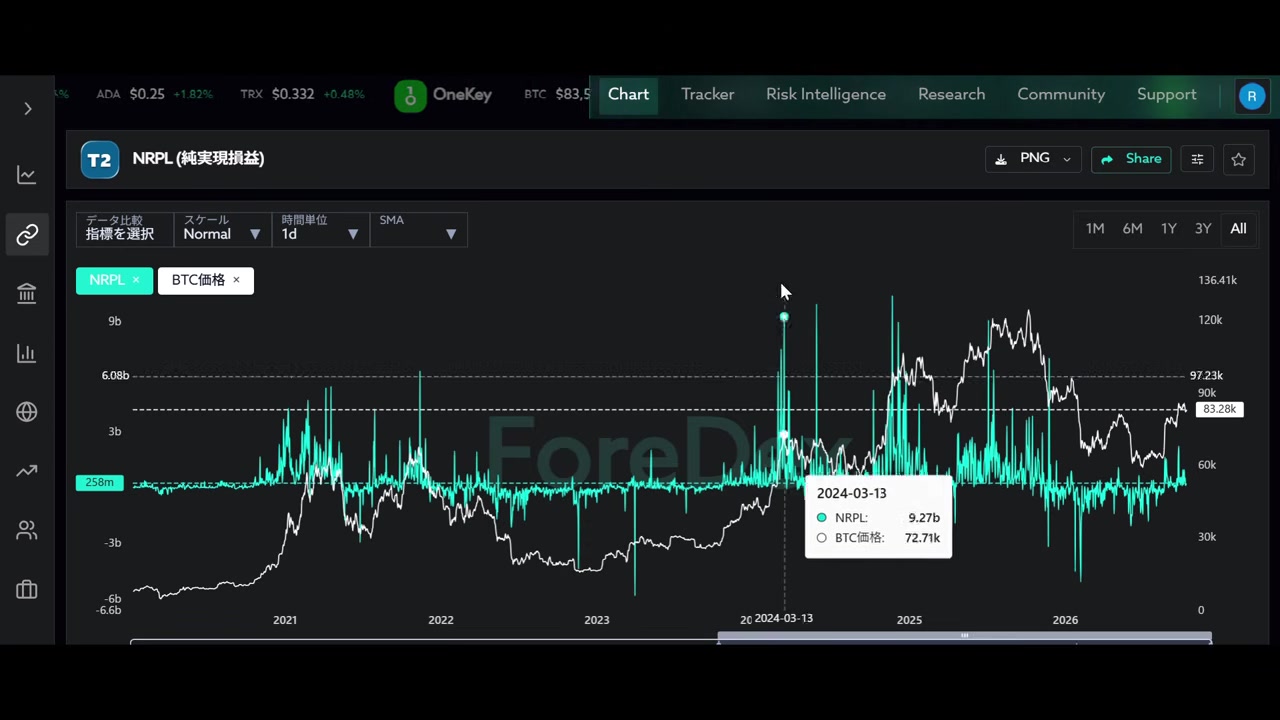Screen dimensions: 1280x720
Task: Select the All time range
Action: 1238,229
